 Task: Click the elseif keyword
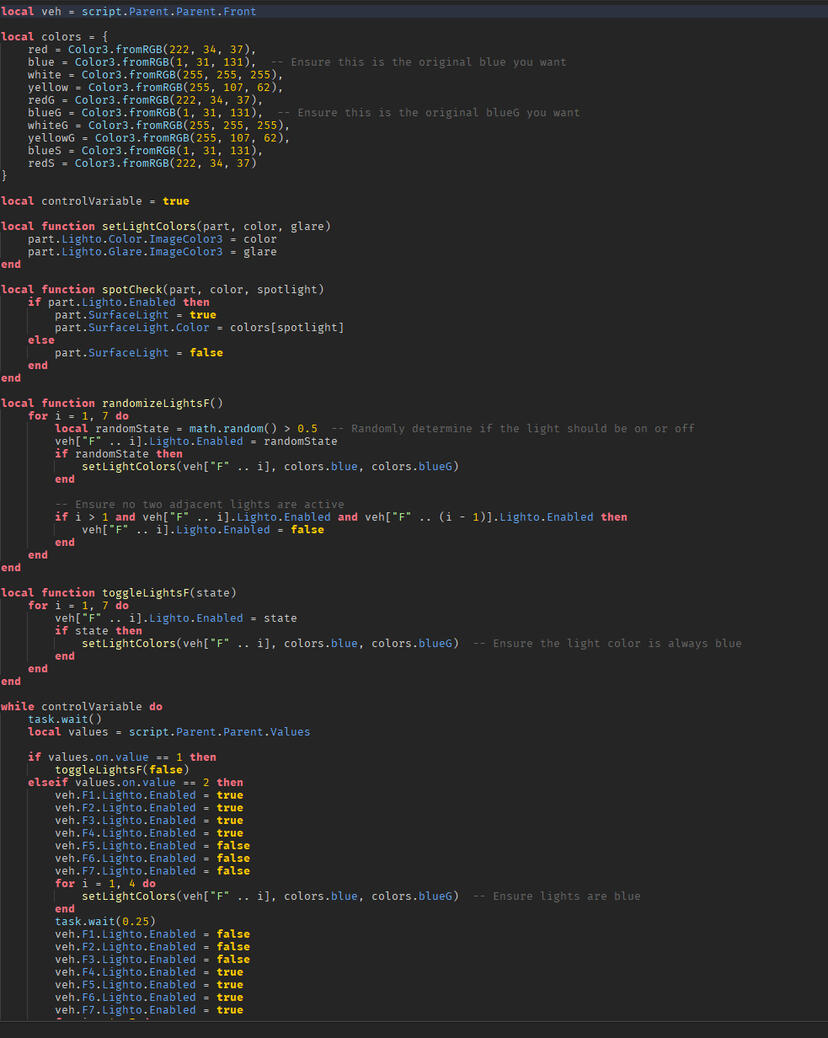tap(47, 782)
